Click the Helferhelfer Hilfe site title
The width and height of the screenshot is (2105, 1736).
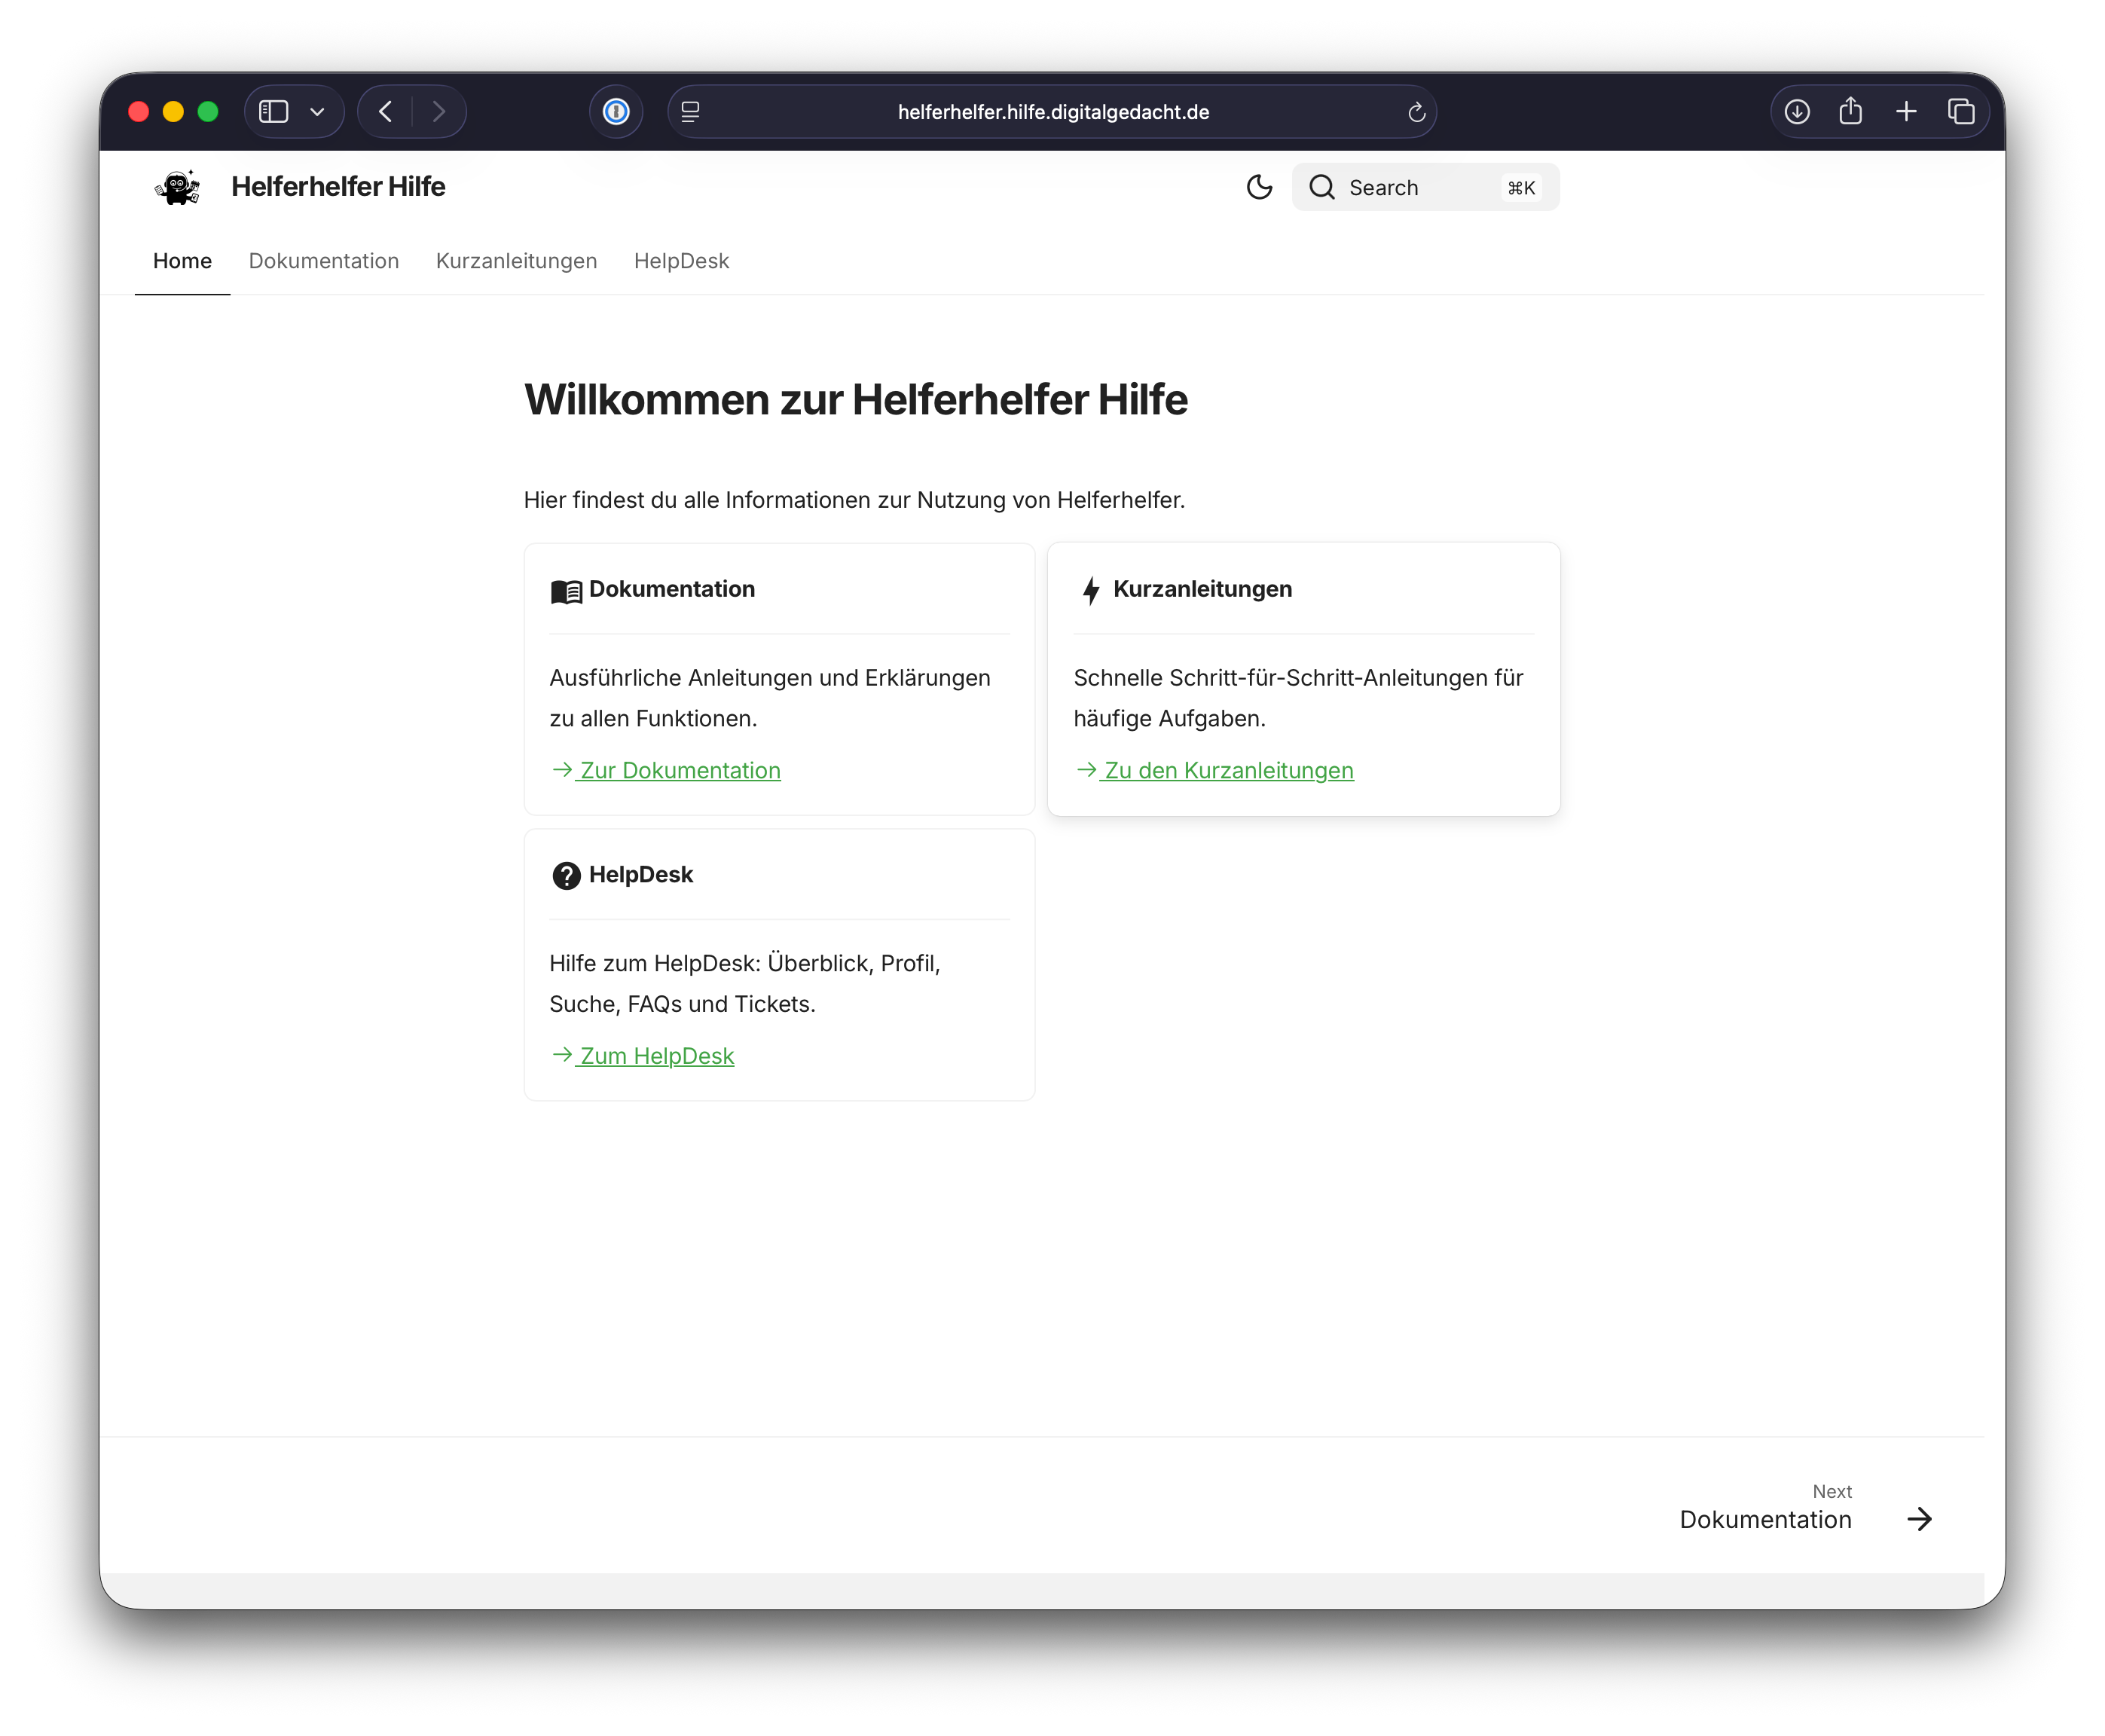click(338, 187)
